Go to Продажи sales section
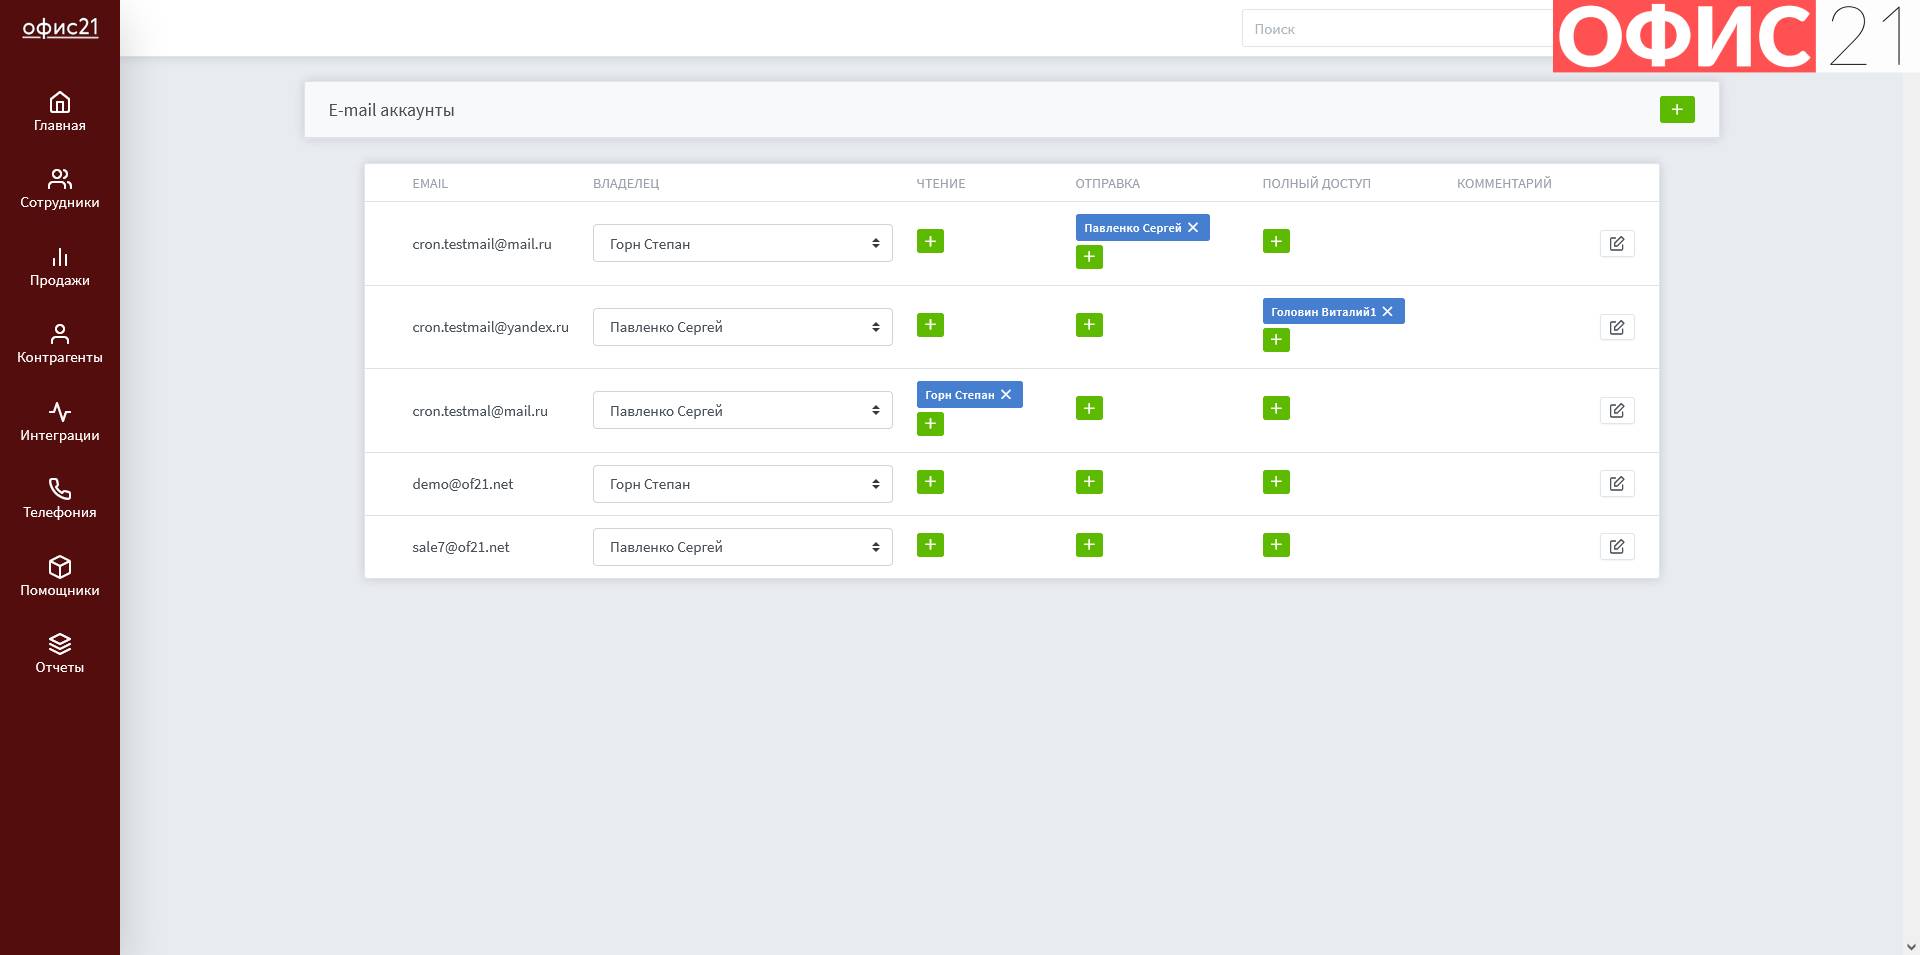Image resolution: width=1920 pixels, height=955 pixels. point(60,267)
